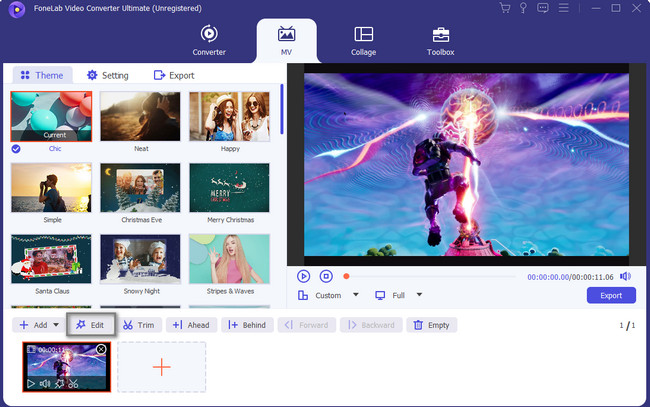This screenshot has width=650, height=407.
Task: Click the checkmark under Chic theme
Action: (x=16, y=149)
